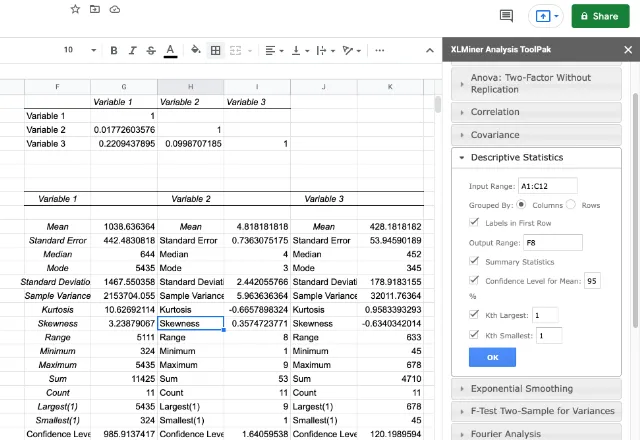The image size is (640, 440).
Task: Select column F header
Action: coord(57,87)
